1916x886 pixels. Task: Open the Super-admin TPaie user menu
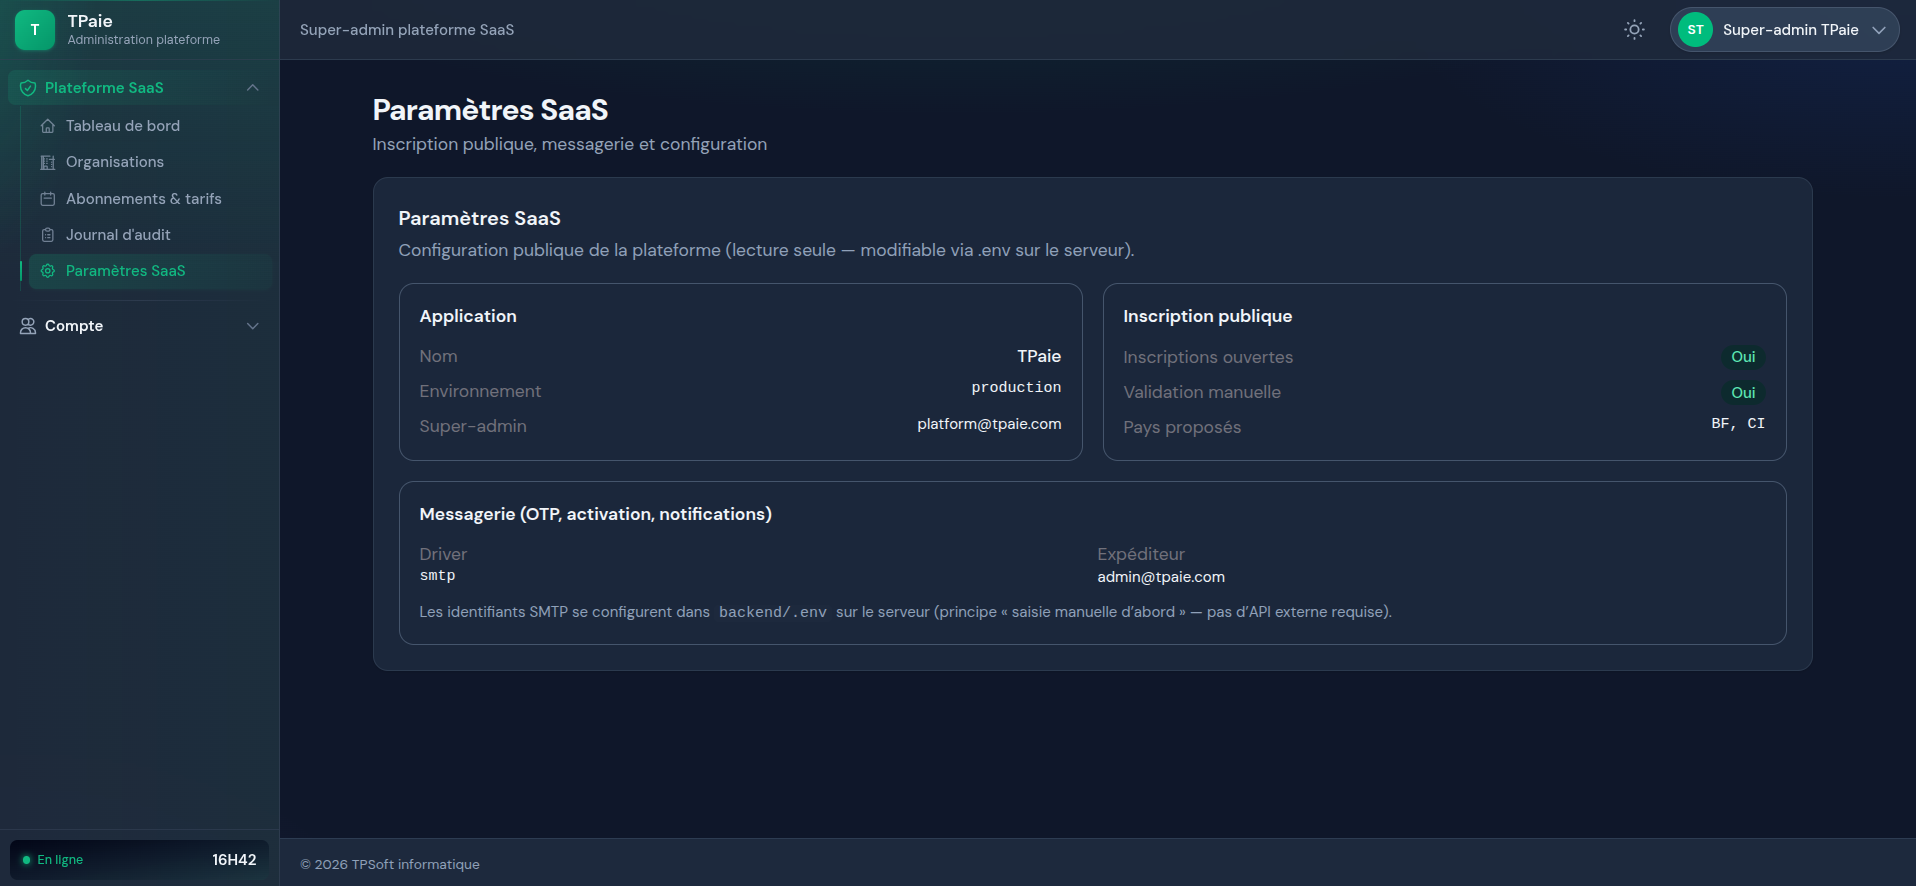pos(1784,30)
